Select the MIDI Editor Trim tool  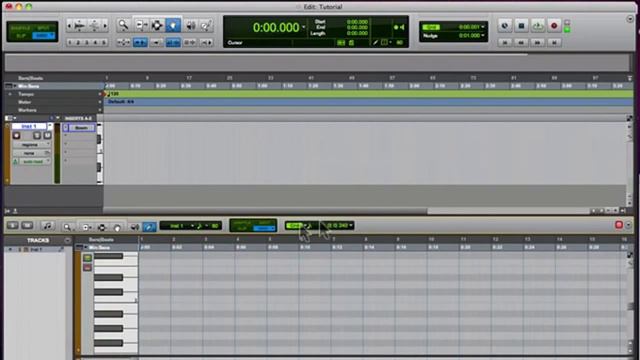pyautogui.click(x=86, y=227)
